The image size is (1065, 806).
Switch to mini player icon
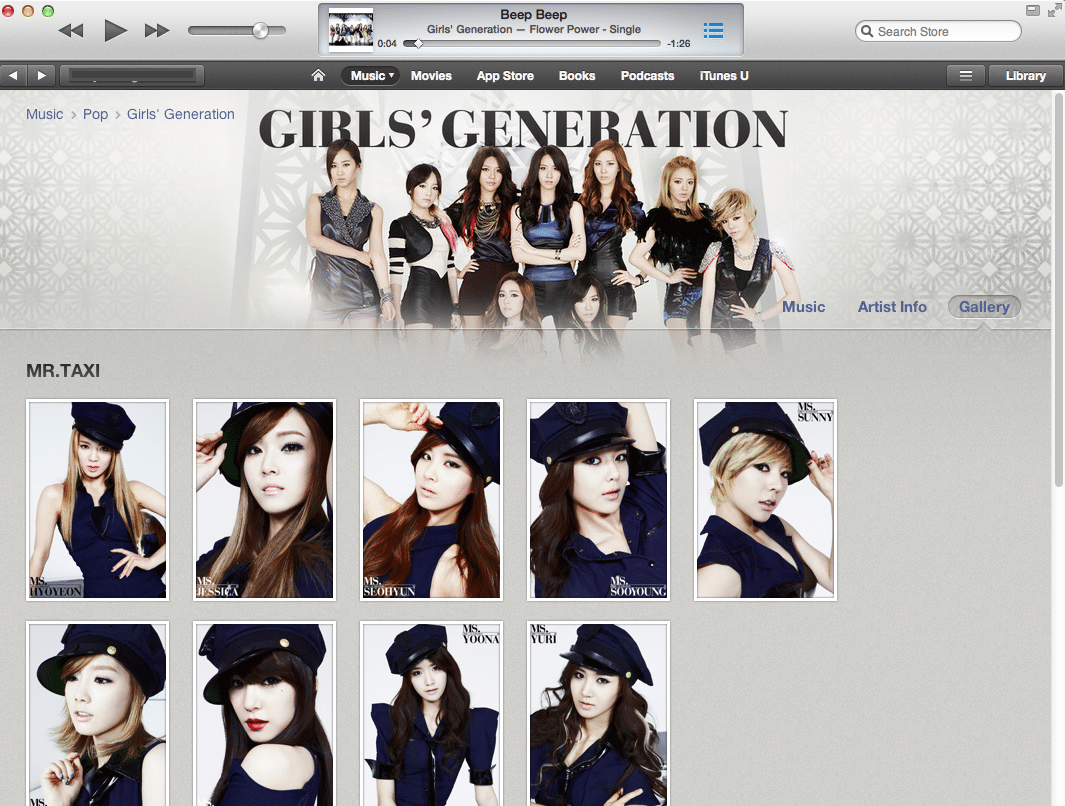click(1032, 10)
